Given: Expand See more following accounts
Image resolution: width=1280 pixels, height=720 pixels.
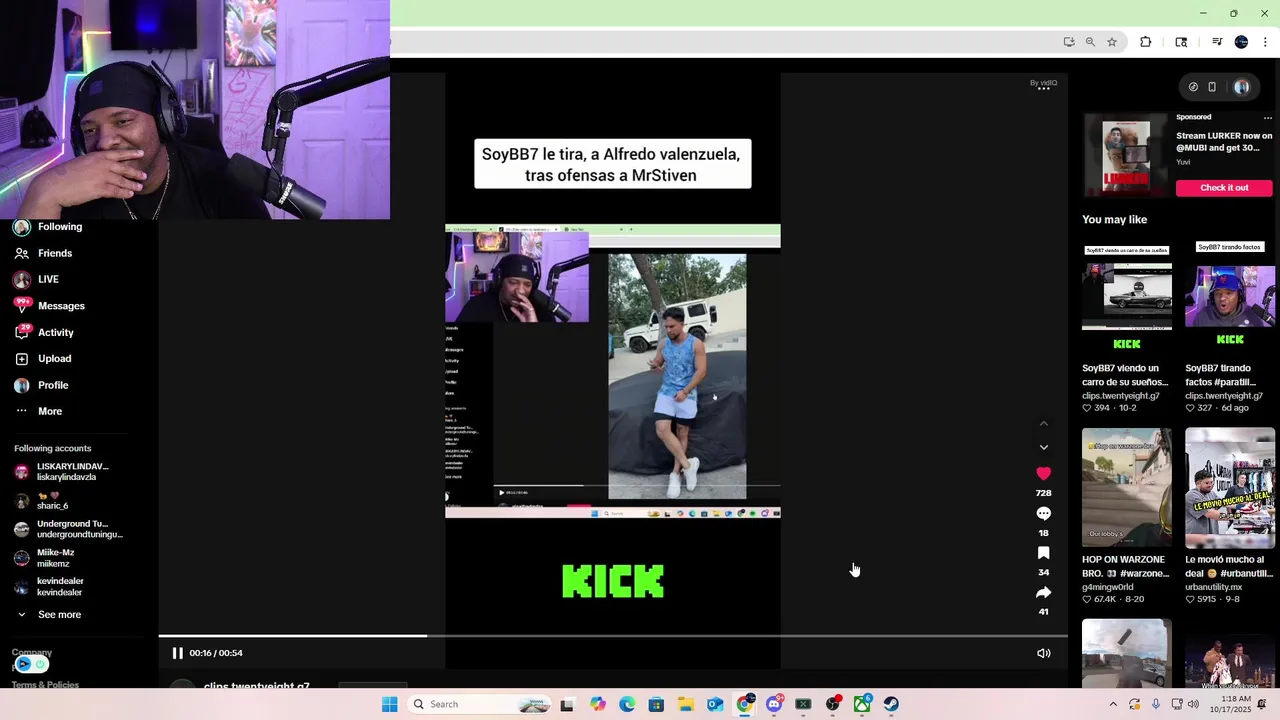Looking at the screenshot, I should pyautogui.click(x=48, y=615).
